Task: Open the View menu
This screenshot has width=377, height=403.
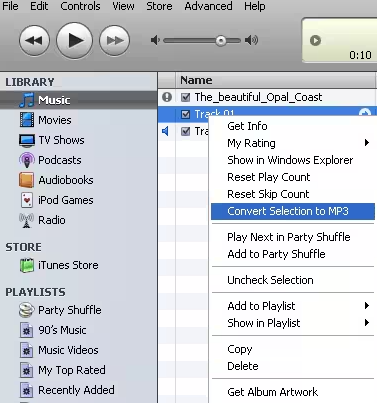Action: (x=123, y=6)
